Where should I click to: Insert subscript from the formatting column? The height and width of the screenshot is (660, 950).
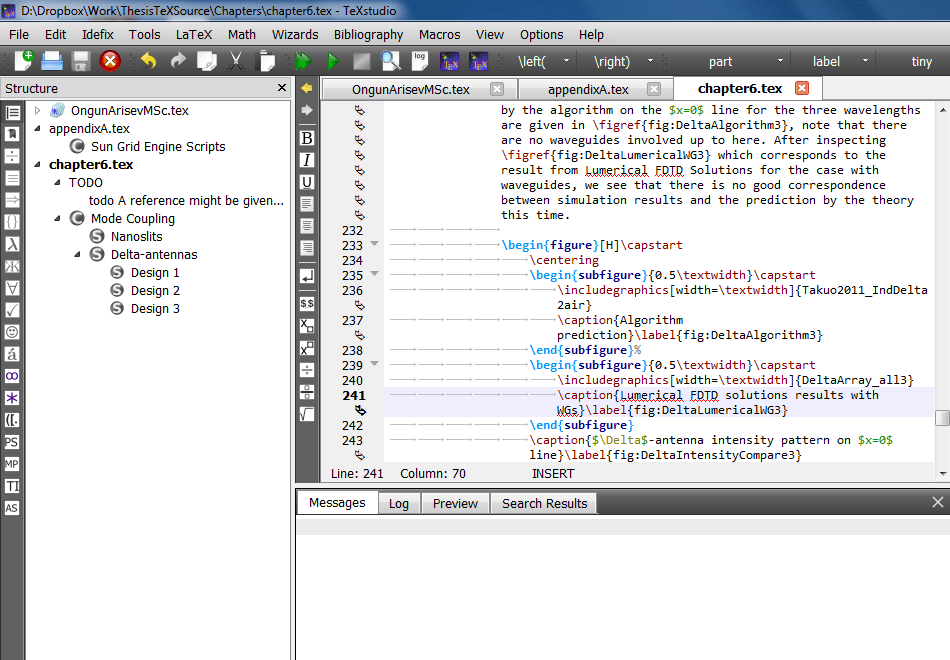point(307,326)
